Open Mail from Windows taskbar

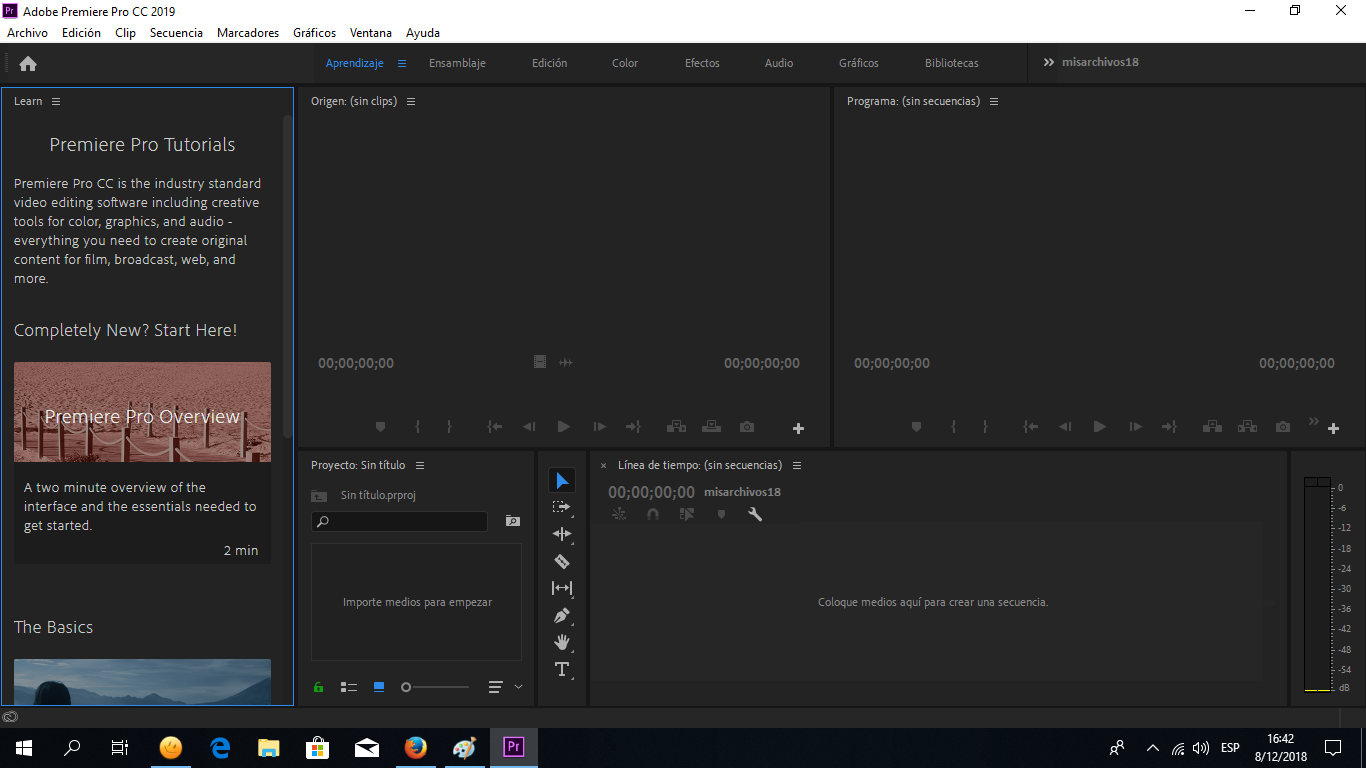tap(367, 748)
